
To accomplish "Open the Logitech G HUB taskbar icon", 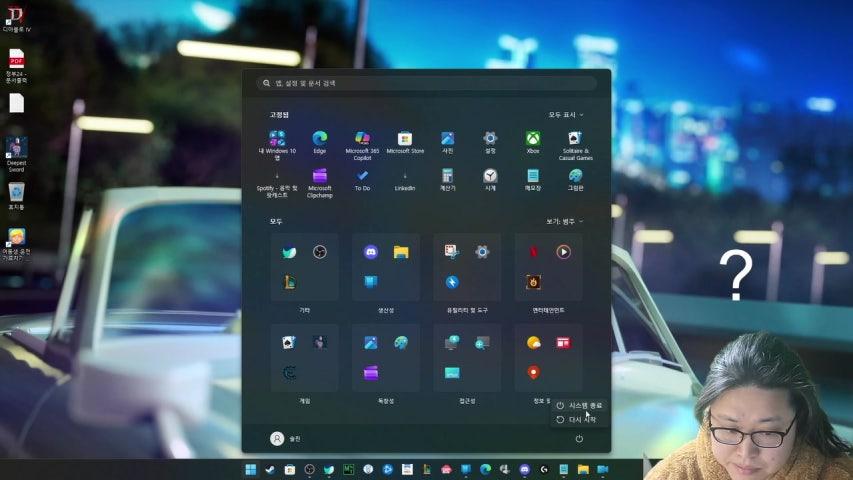I will [544, 470].
